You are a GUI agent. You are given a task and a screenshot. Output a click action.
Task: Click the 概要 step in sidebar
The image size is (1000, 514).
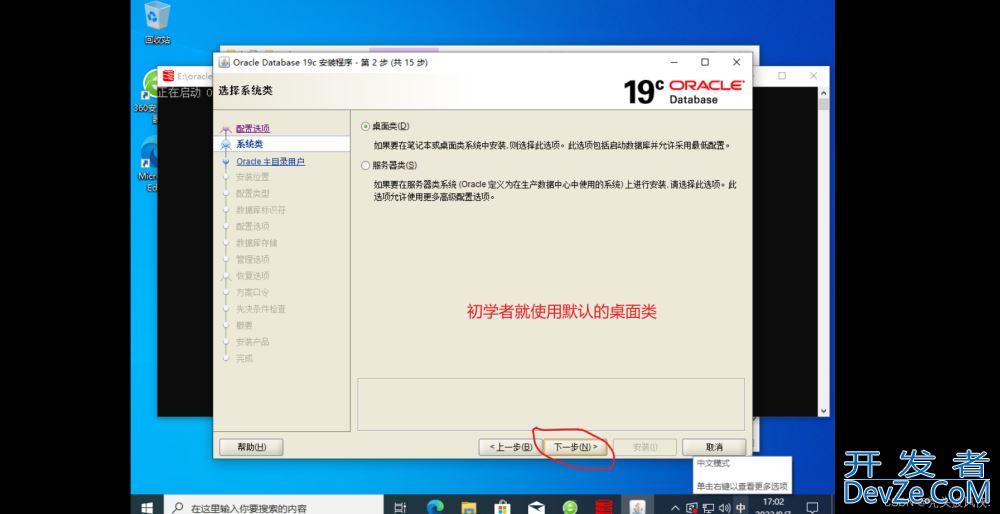coord(244,325)
